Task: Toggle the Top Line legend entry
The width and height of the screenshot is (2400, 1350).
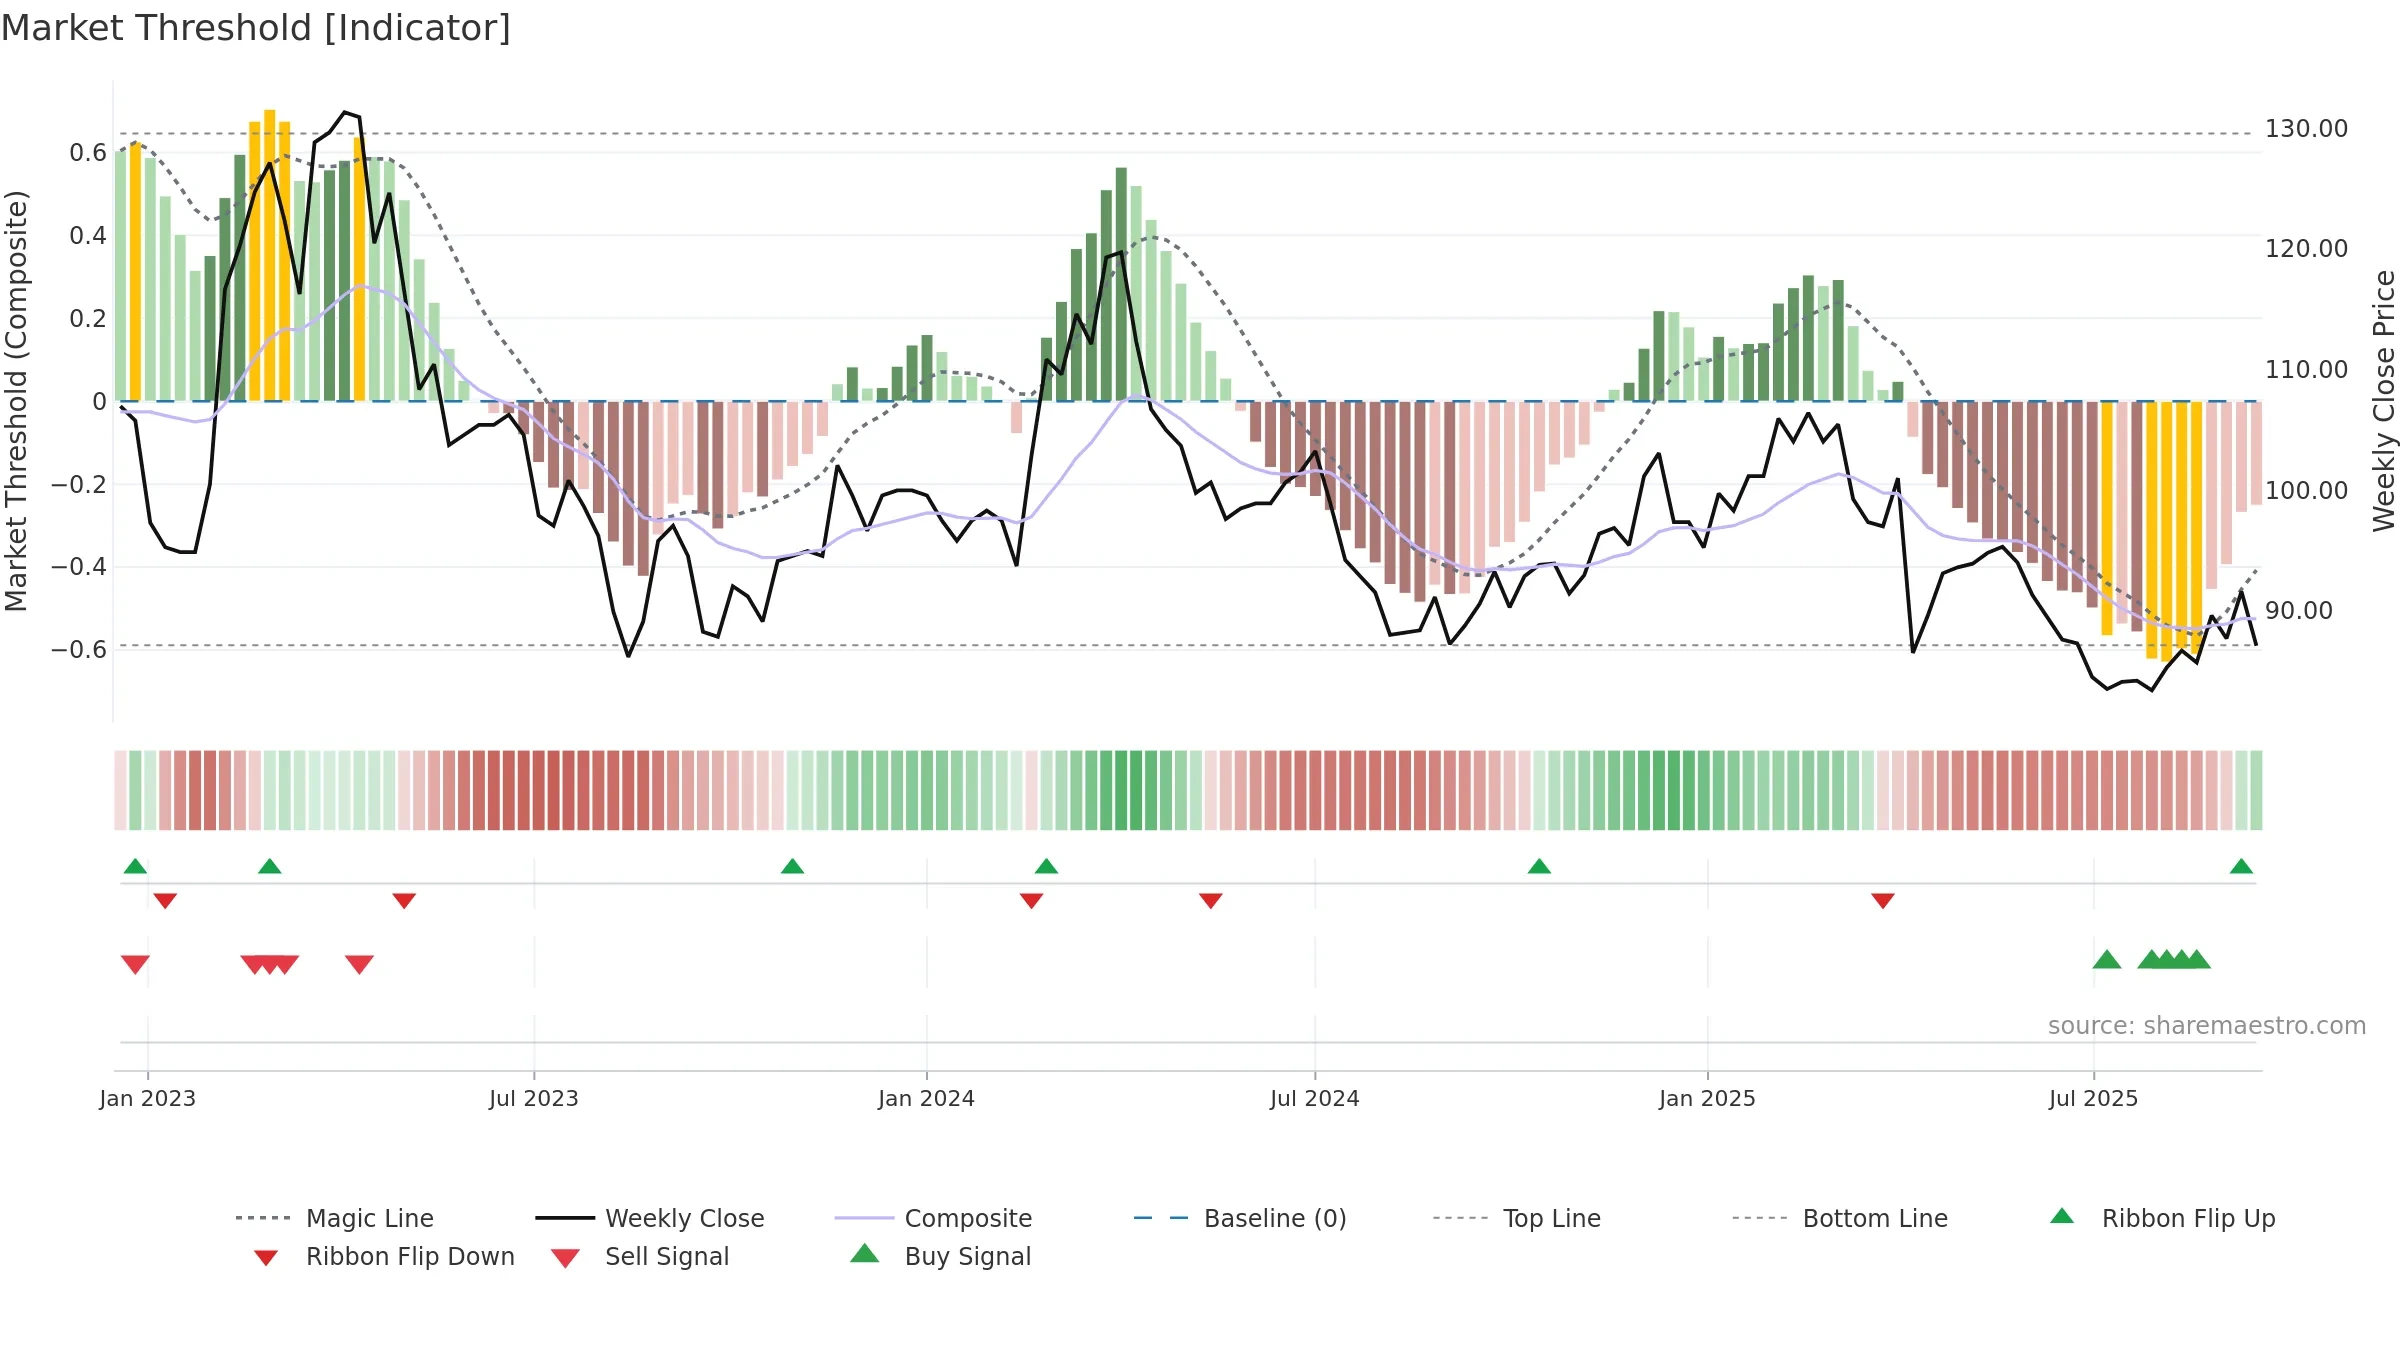Action: (1516, 1218)
